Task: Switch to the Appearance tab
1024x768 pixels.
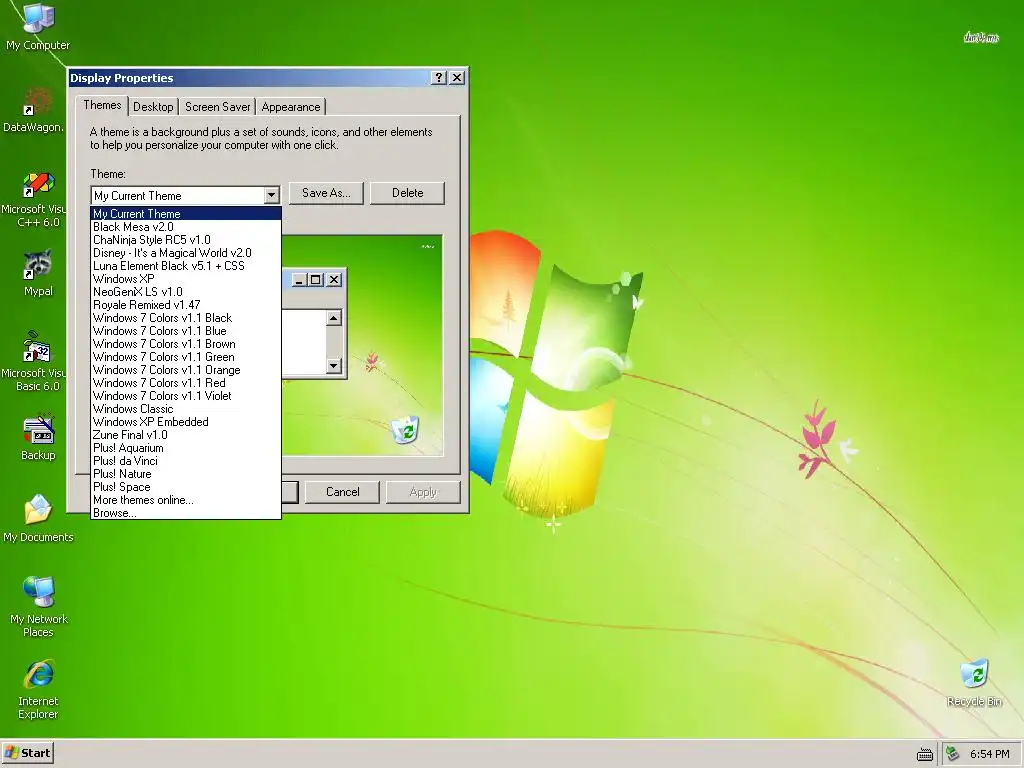Action: point(291,107)
